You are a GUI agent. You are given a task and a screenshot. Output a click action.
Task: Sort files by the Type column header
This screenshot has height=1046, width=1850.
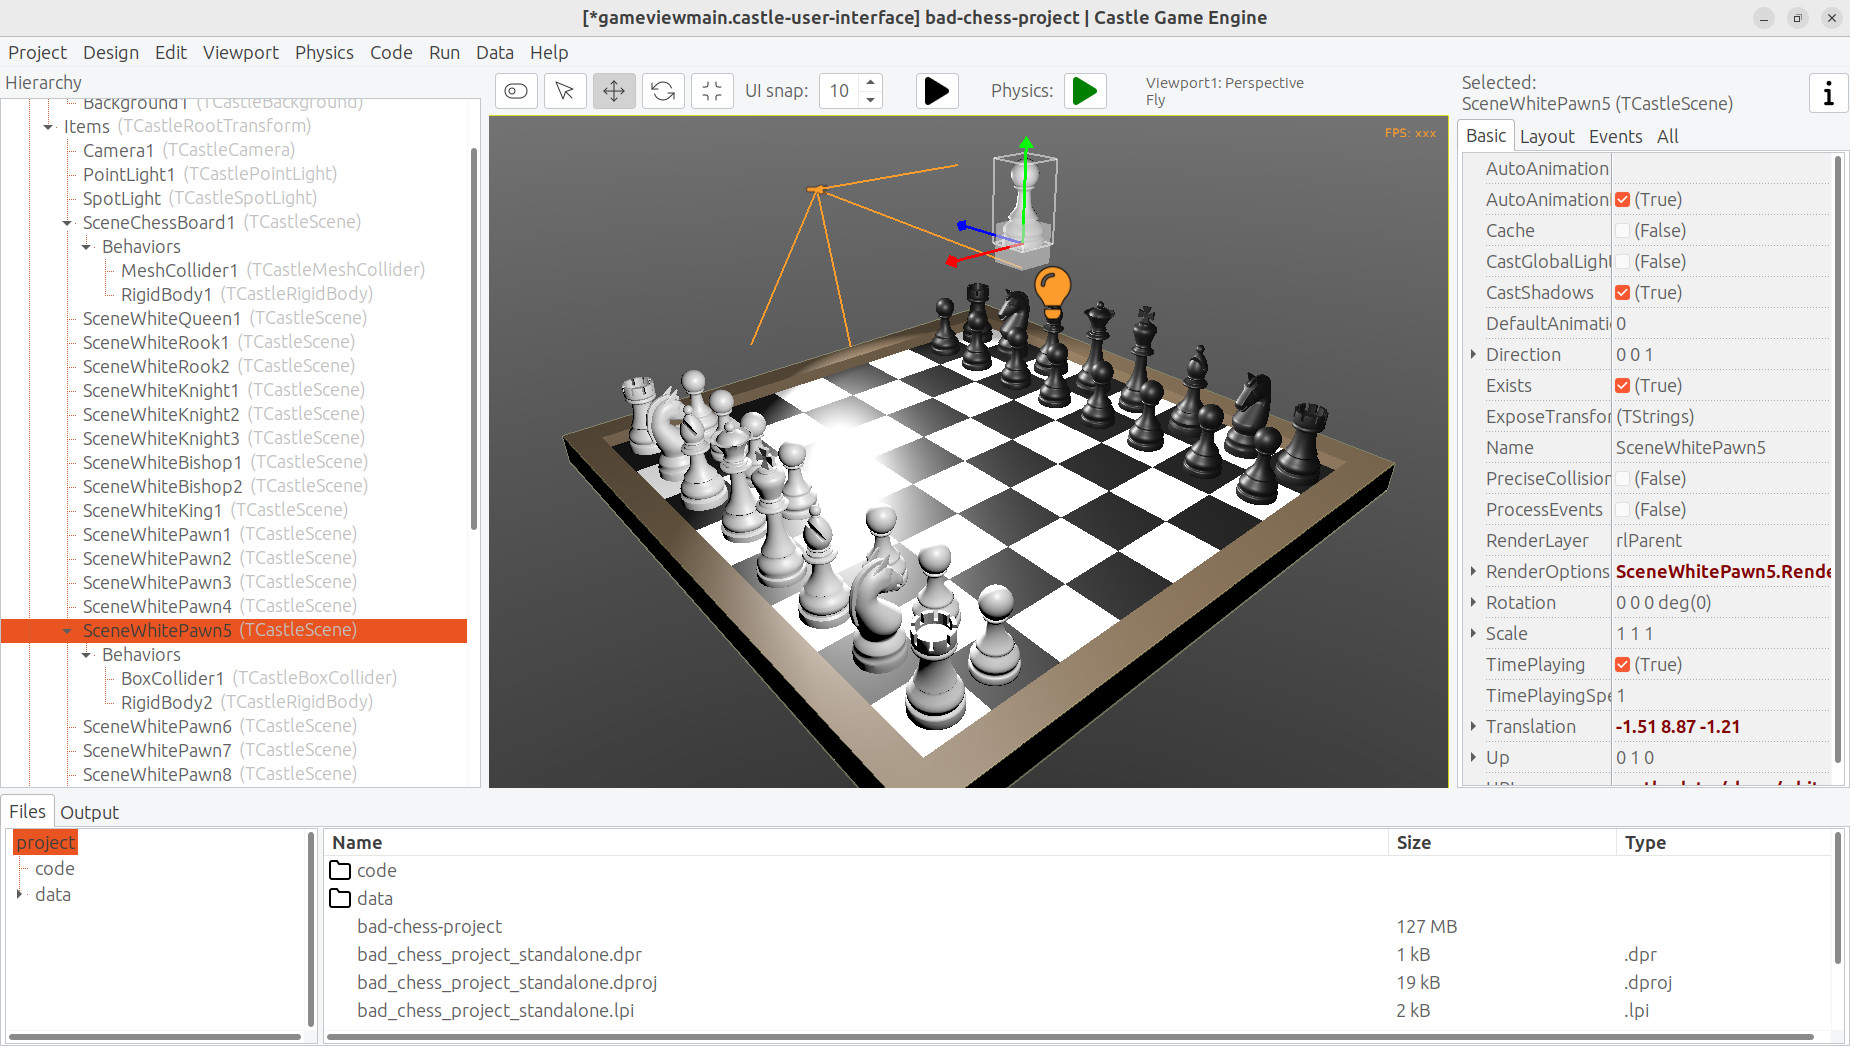1724,843
